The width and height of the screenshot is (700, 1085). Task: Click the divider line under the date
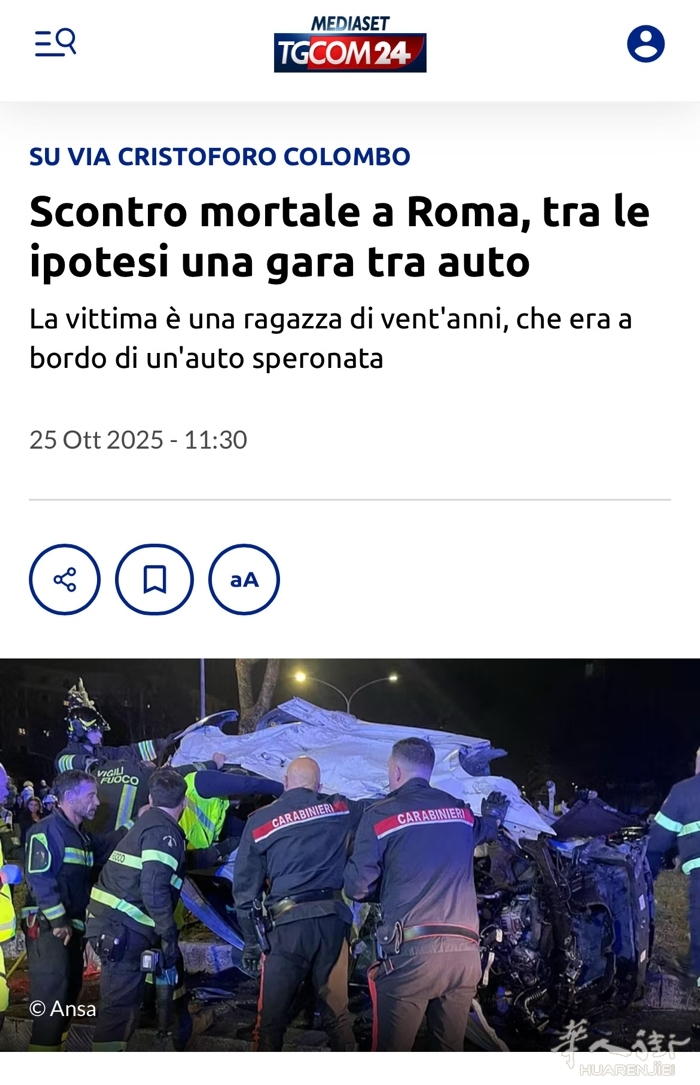tap(350, 499)
